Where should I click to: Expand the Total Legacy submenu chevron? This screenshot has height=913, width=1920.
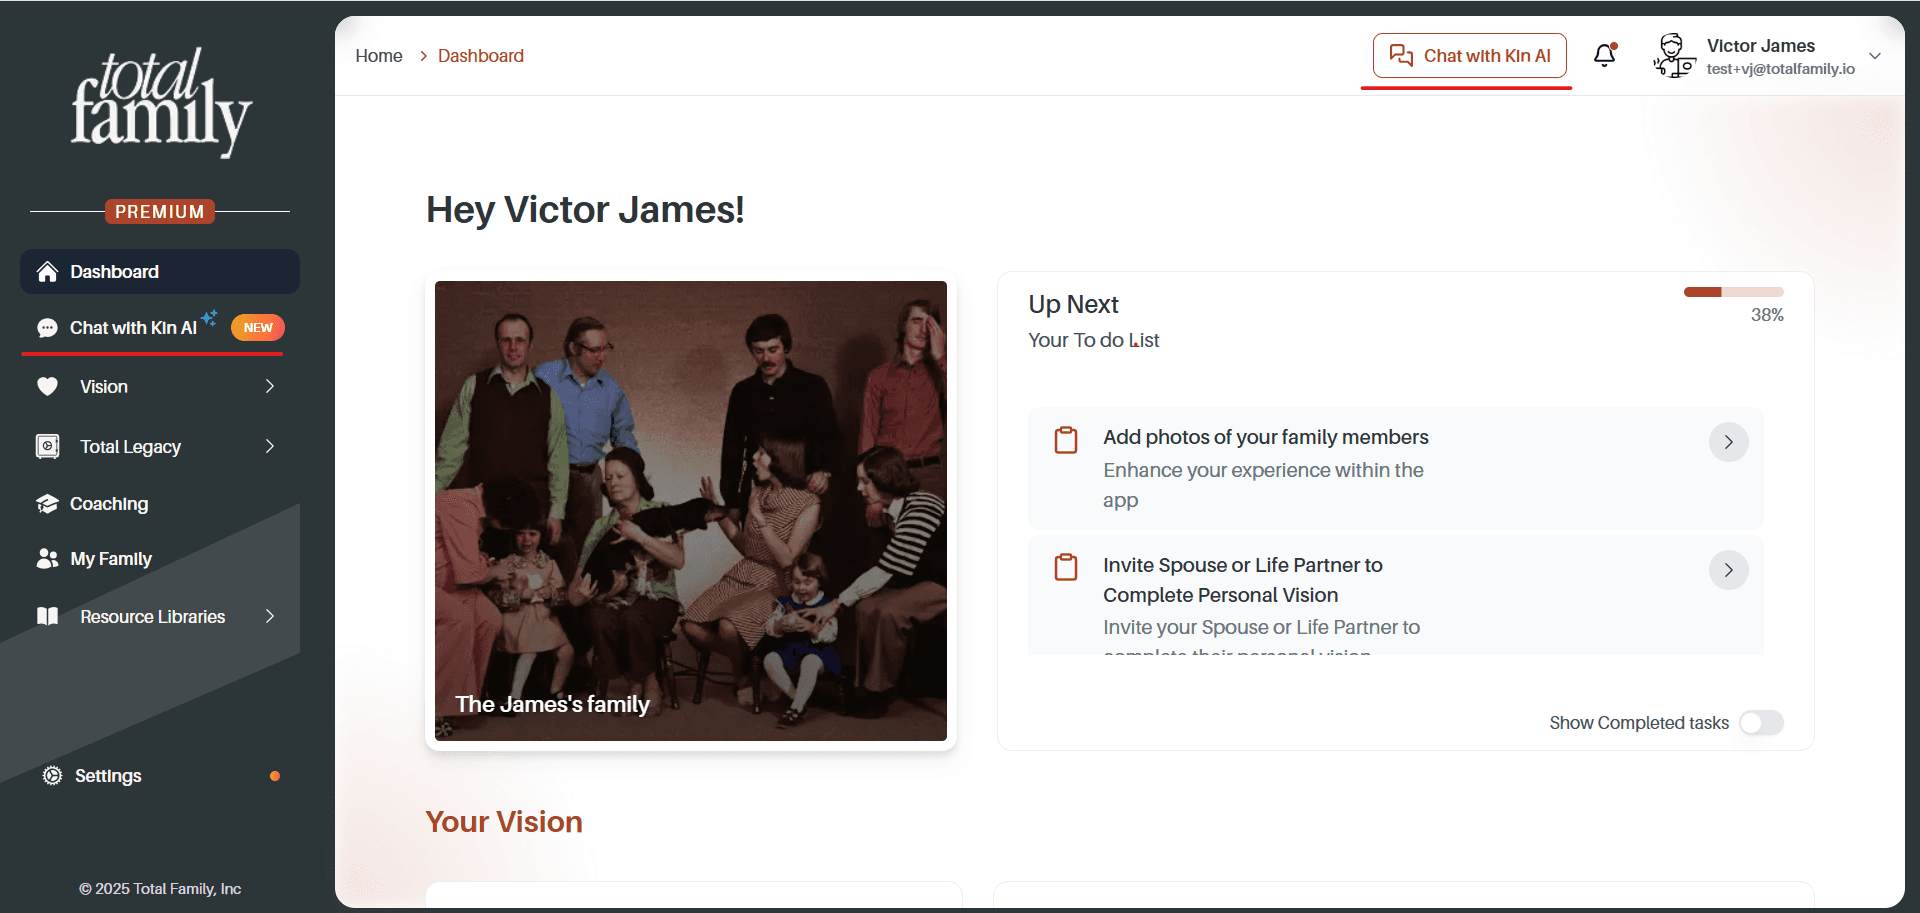click(269, 446)
